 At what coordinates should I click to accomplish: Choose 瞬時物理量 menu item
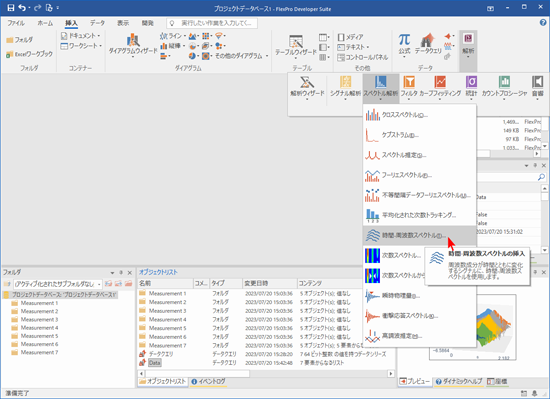coord(420,296)
